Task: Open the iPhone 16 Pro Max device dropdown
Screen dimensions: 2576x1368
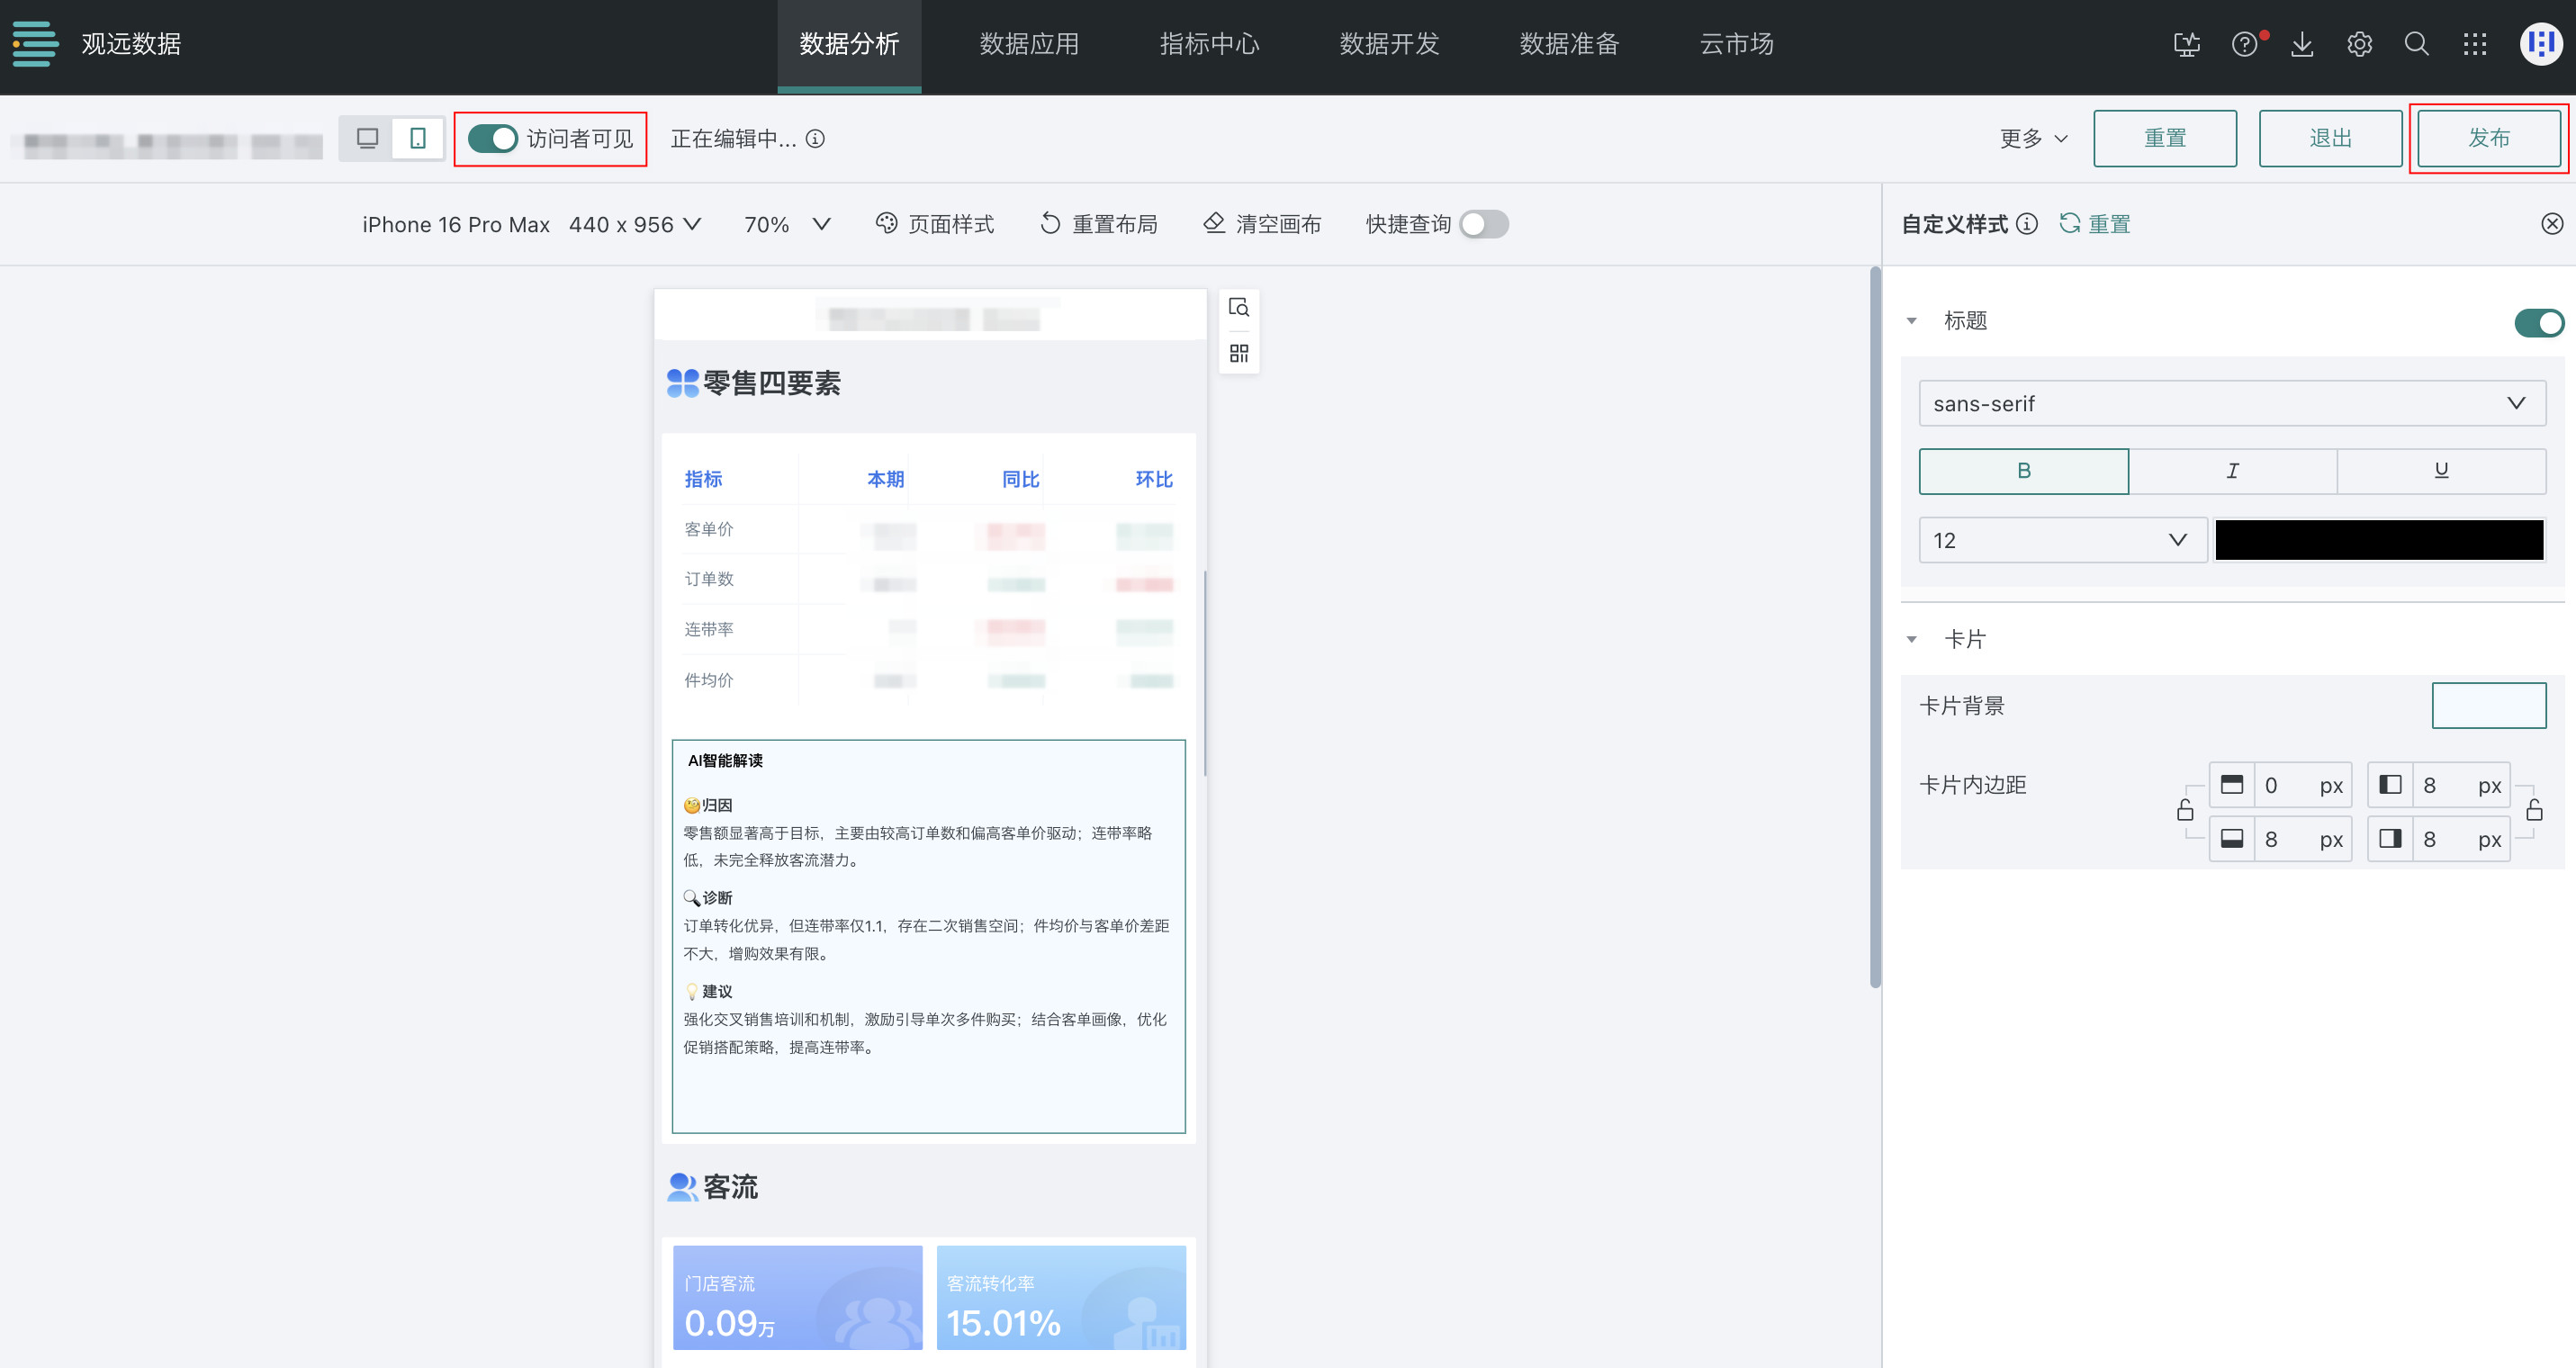Action: [530, 224]
